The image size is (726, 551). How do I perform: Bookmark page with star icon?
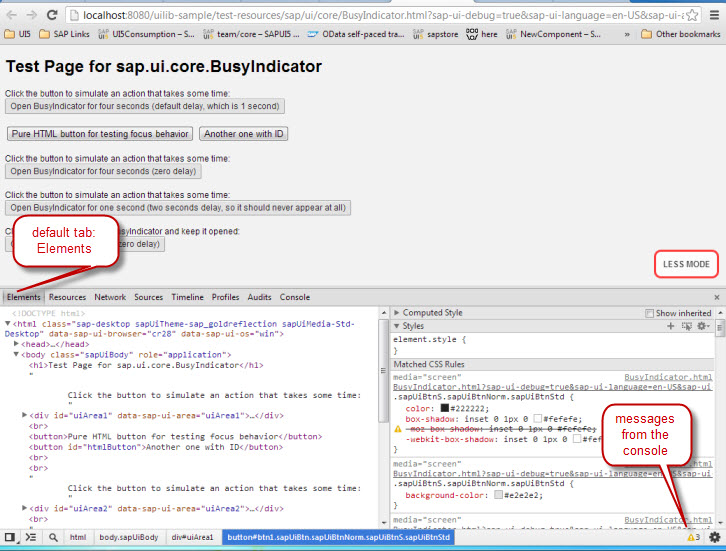point(692,15)
